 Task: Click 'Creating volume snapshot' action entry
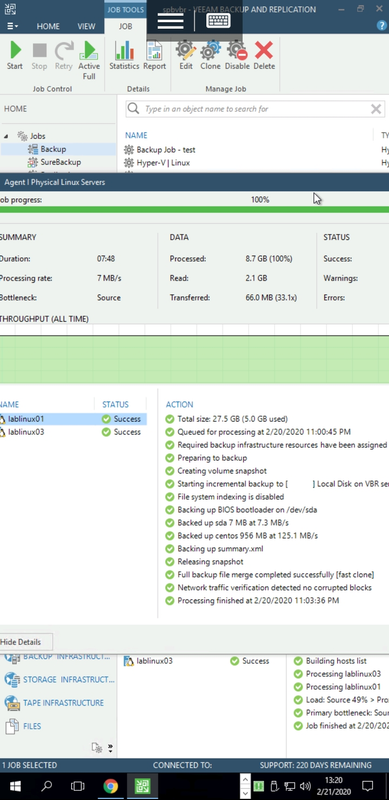click(216, 471)
